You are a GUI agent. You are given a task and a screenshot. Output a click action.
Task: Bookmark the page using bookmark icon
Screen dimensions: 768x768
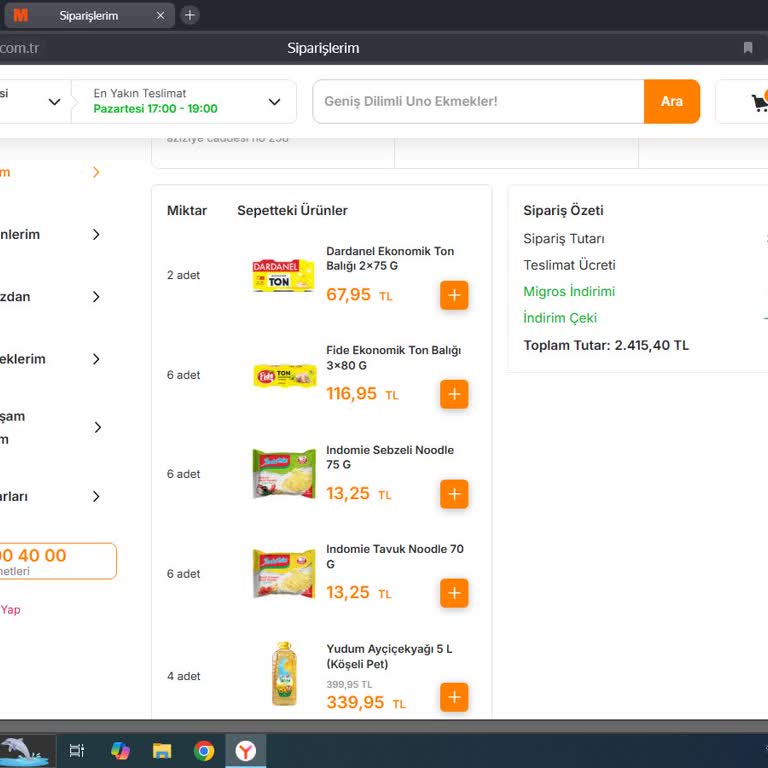(748, 48)
